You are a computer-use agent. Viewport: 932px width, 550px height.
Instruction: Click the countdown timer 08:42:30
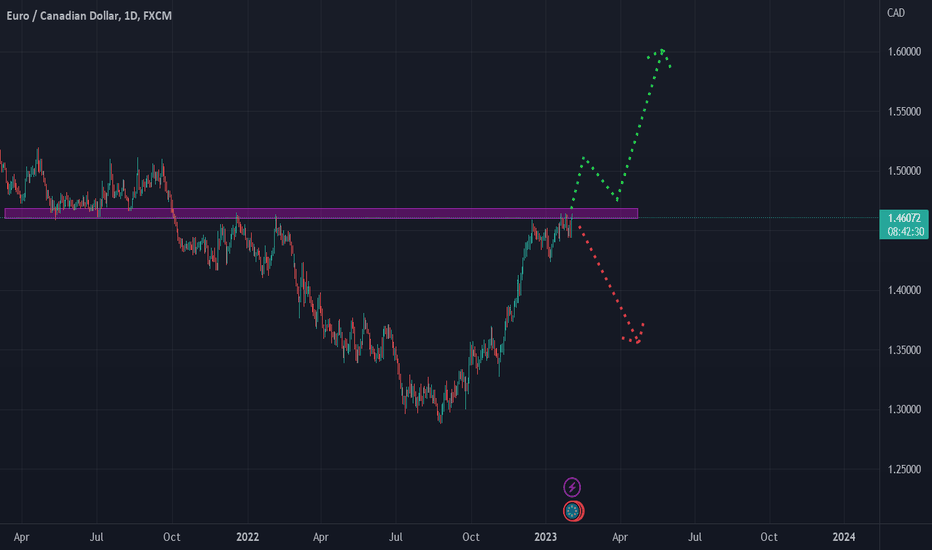click(905, 231)
